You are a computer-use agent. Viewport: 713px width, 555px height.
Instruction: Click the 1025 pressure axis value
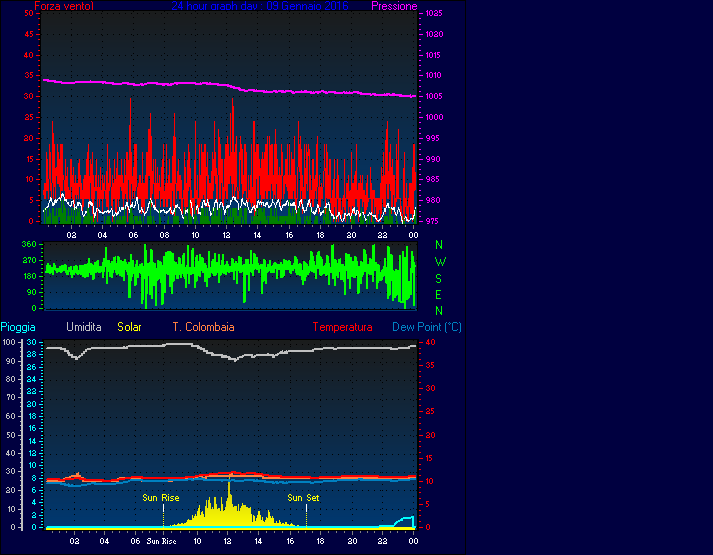tap(434, 13)
